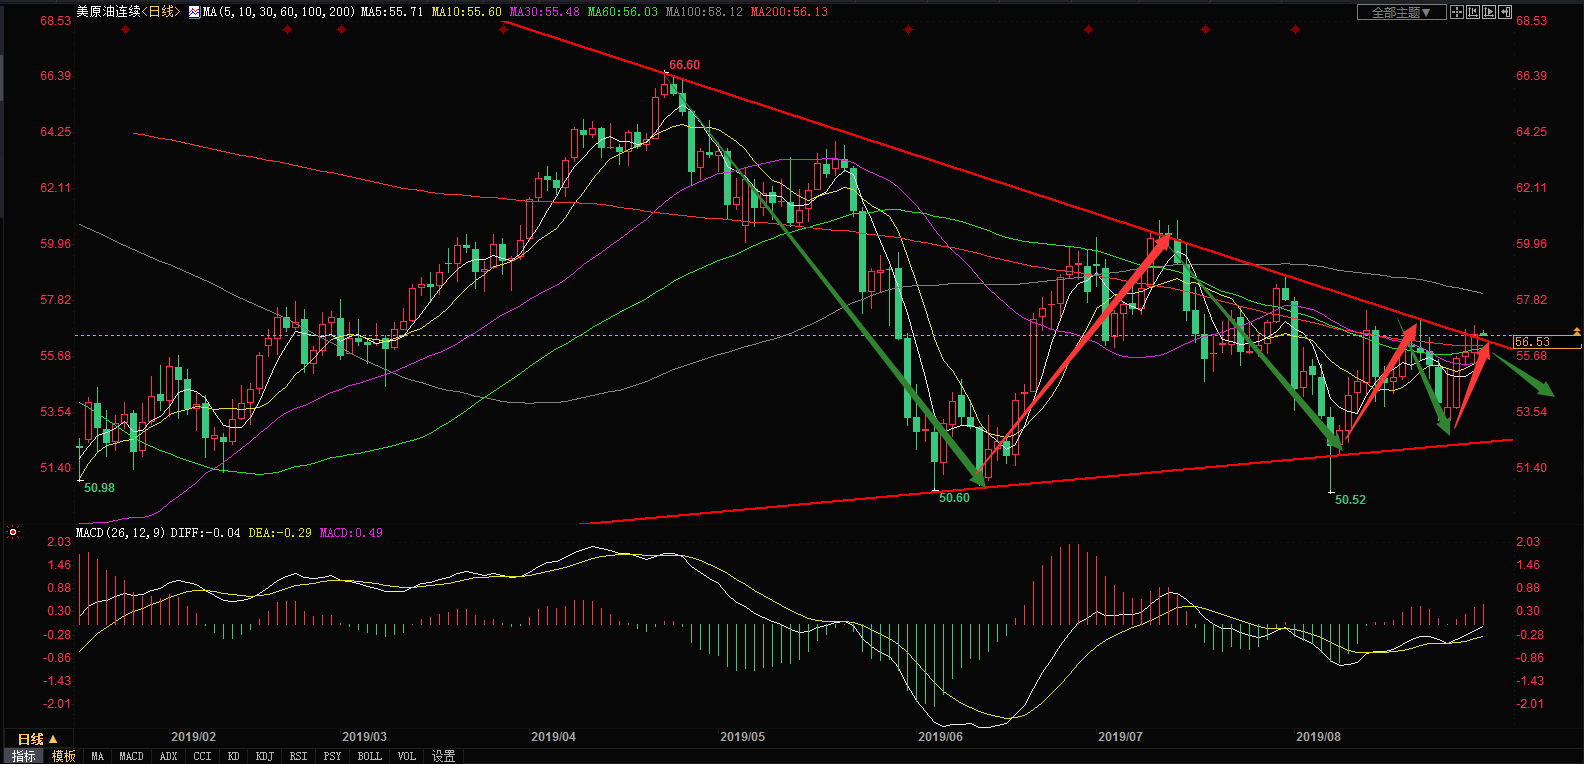
Task: Click the crosshair cursor icon
Action: click(1457, 12)
